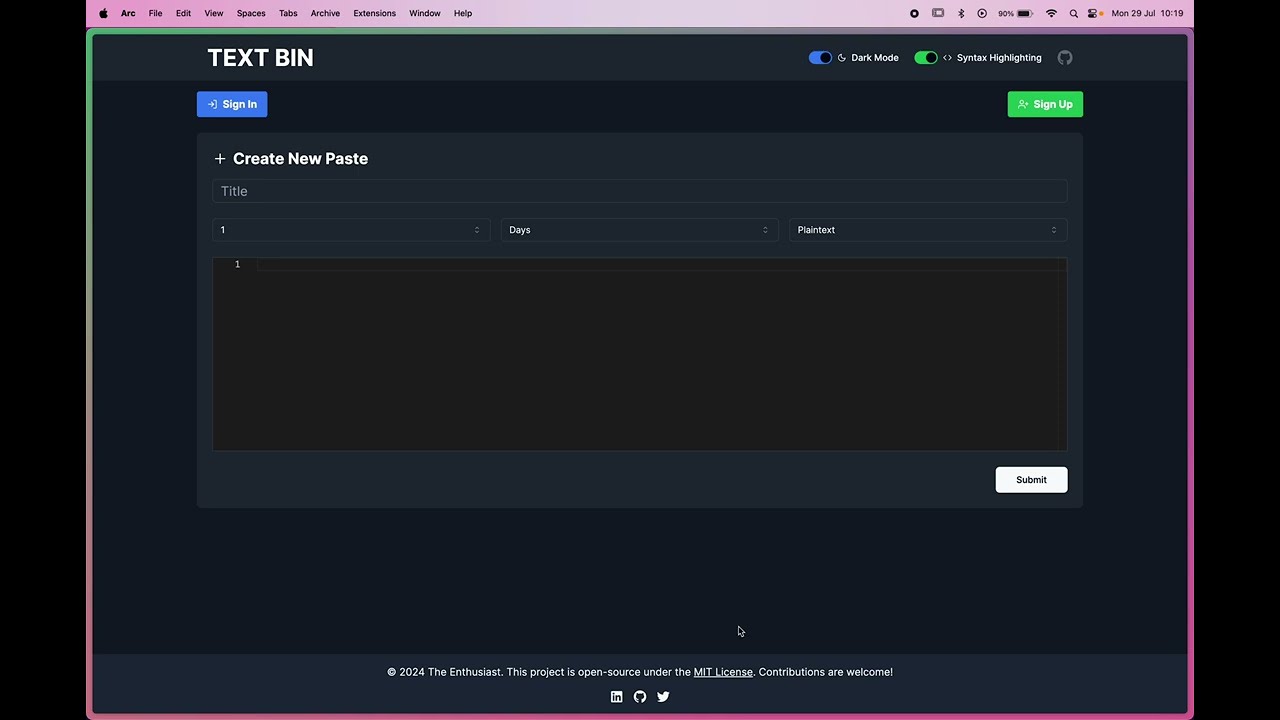Open the Bluetooth menu bar icon
Screen dimensions: 1280x720
(961, 13)
